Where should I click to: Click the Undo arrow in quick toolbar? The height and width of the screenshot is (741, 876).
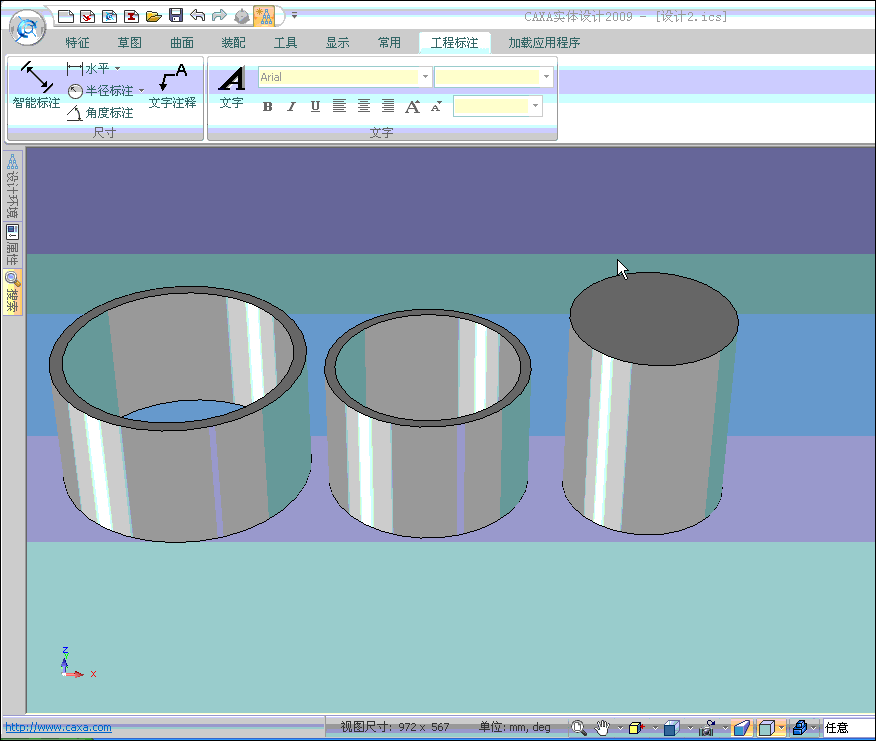197,16
